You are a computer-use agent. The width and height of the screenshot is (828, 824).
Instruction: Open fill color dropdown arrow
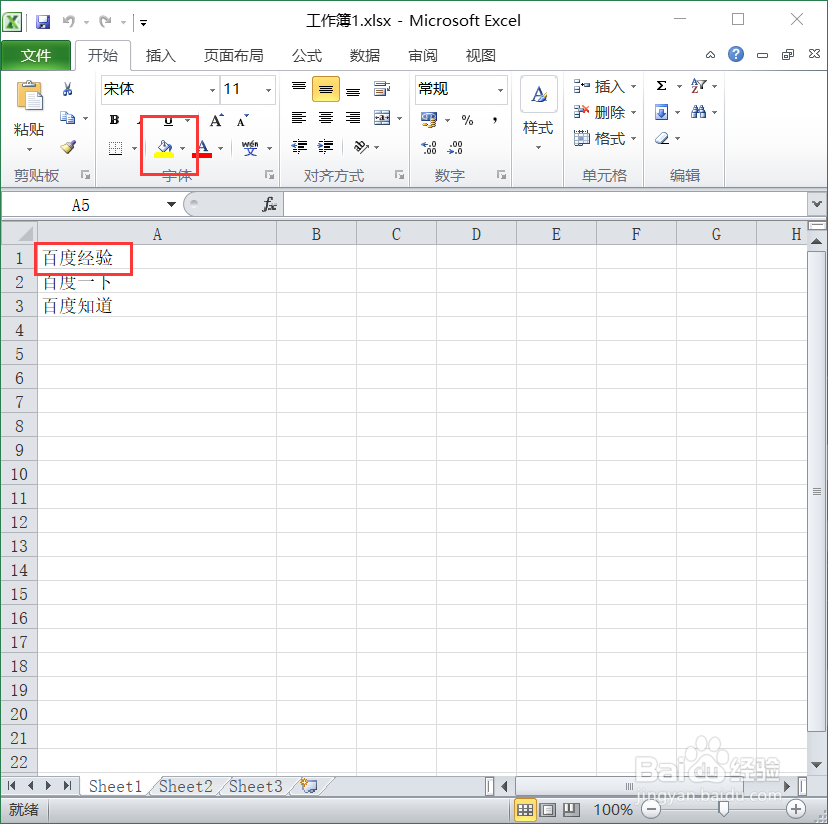tap(183, 148)
